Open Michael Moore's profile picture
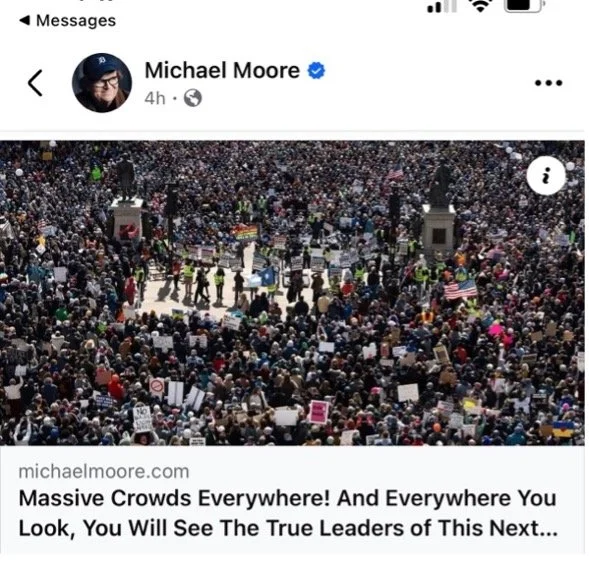 point(102,83)
